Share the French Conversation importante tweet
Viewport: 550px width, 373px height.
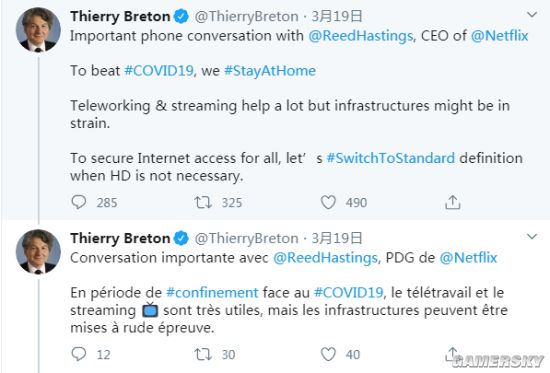452,354
